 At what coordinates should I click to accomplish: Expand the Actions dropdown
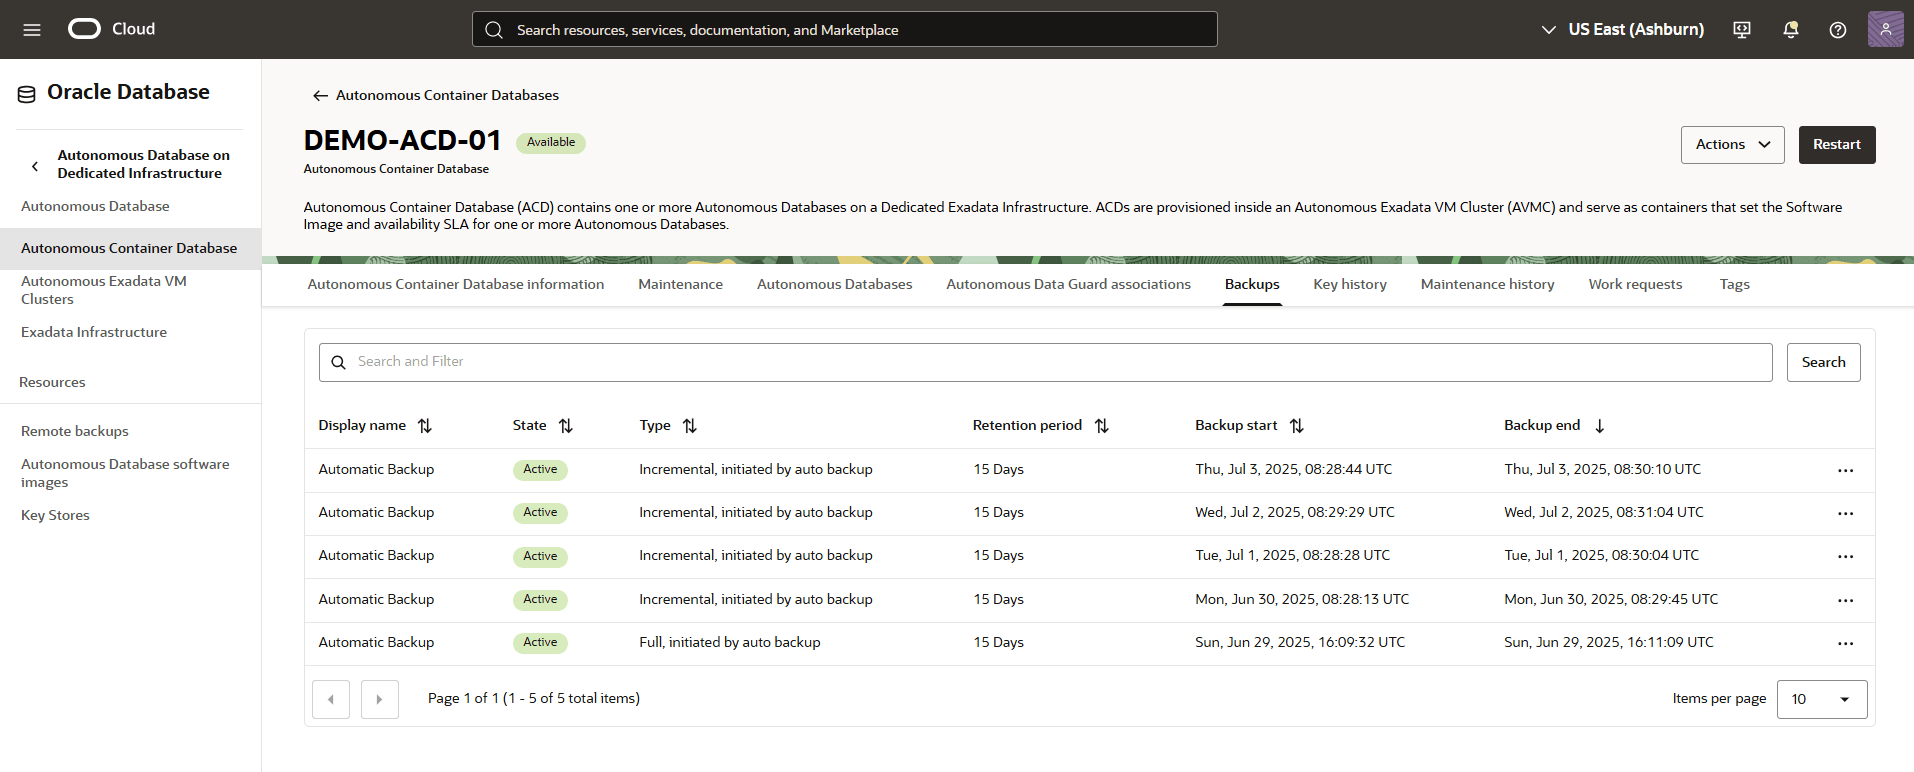click(1733, 145)
